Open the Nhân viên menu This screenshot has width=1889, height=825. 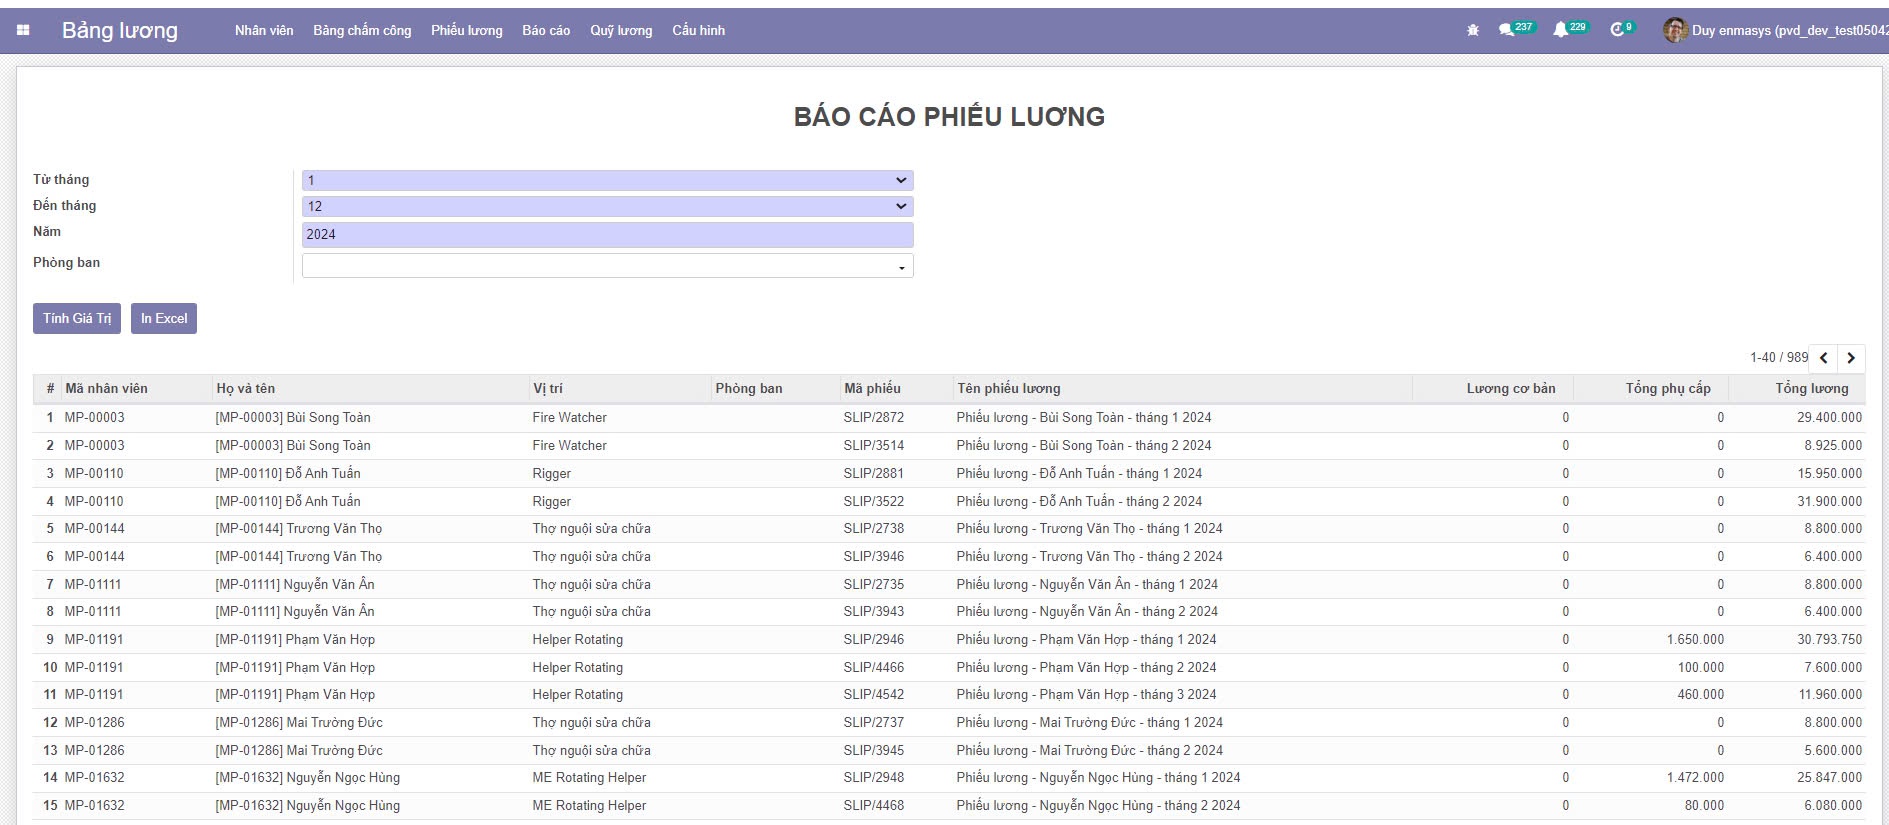point(264,31)
